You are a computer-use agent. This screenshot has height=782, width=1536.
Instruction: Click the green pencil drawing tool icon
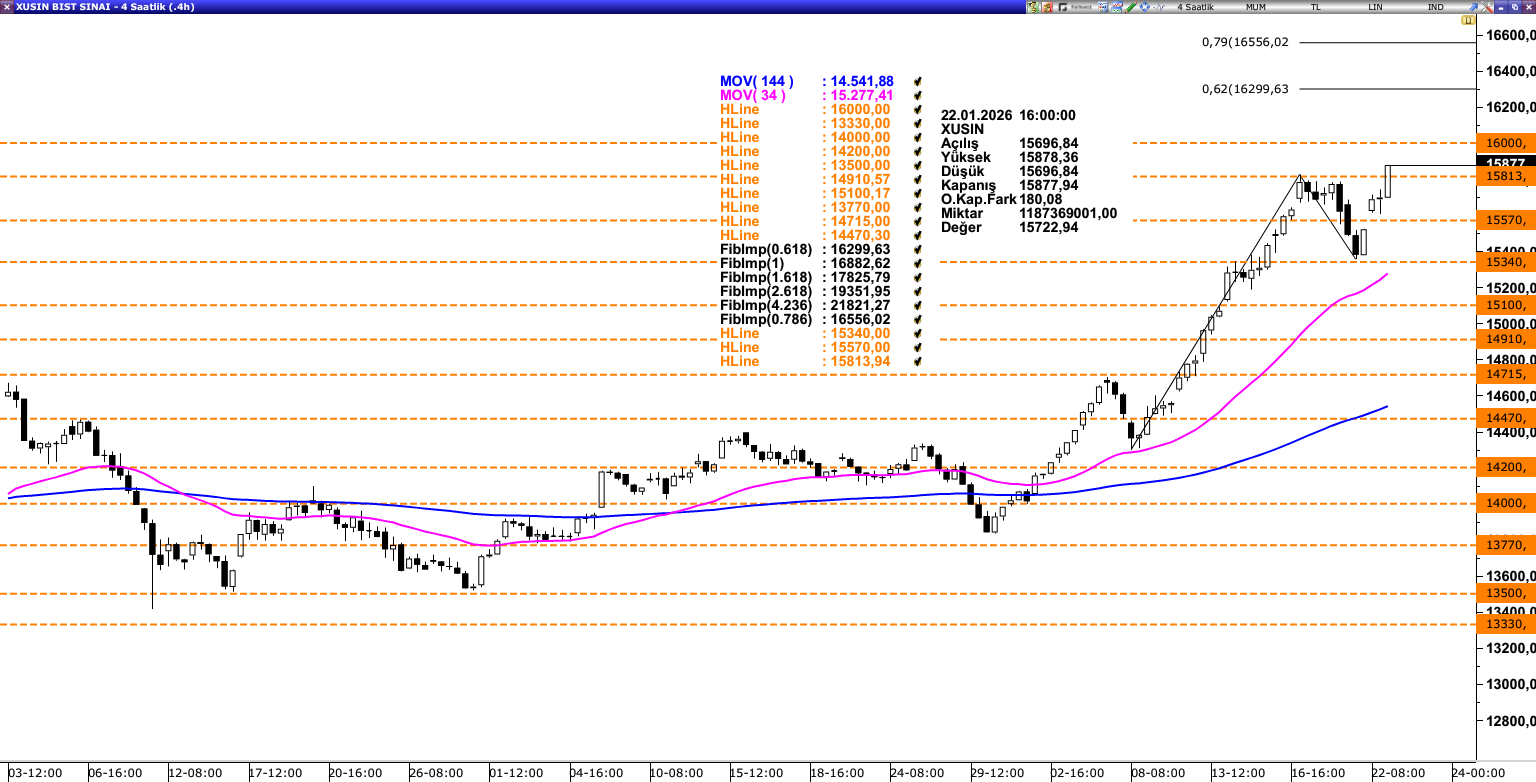1130,7
